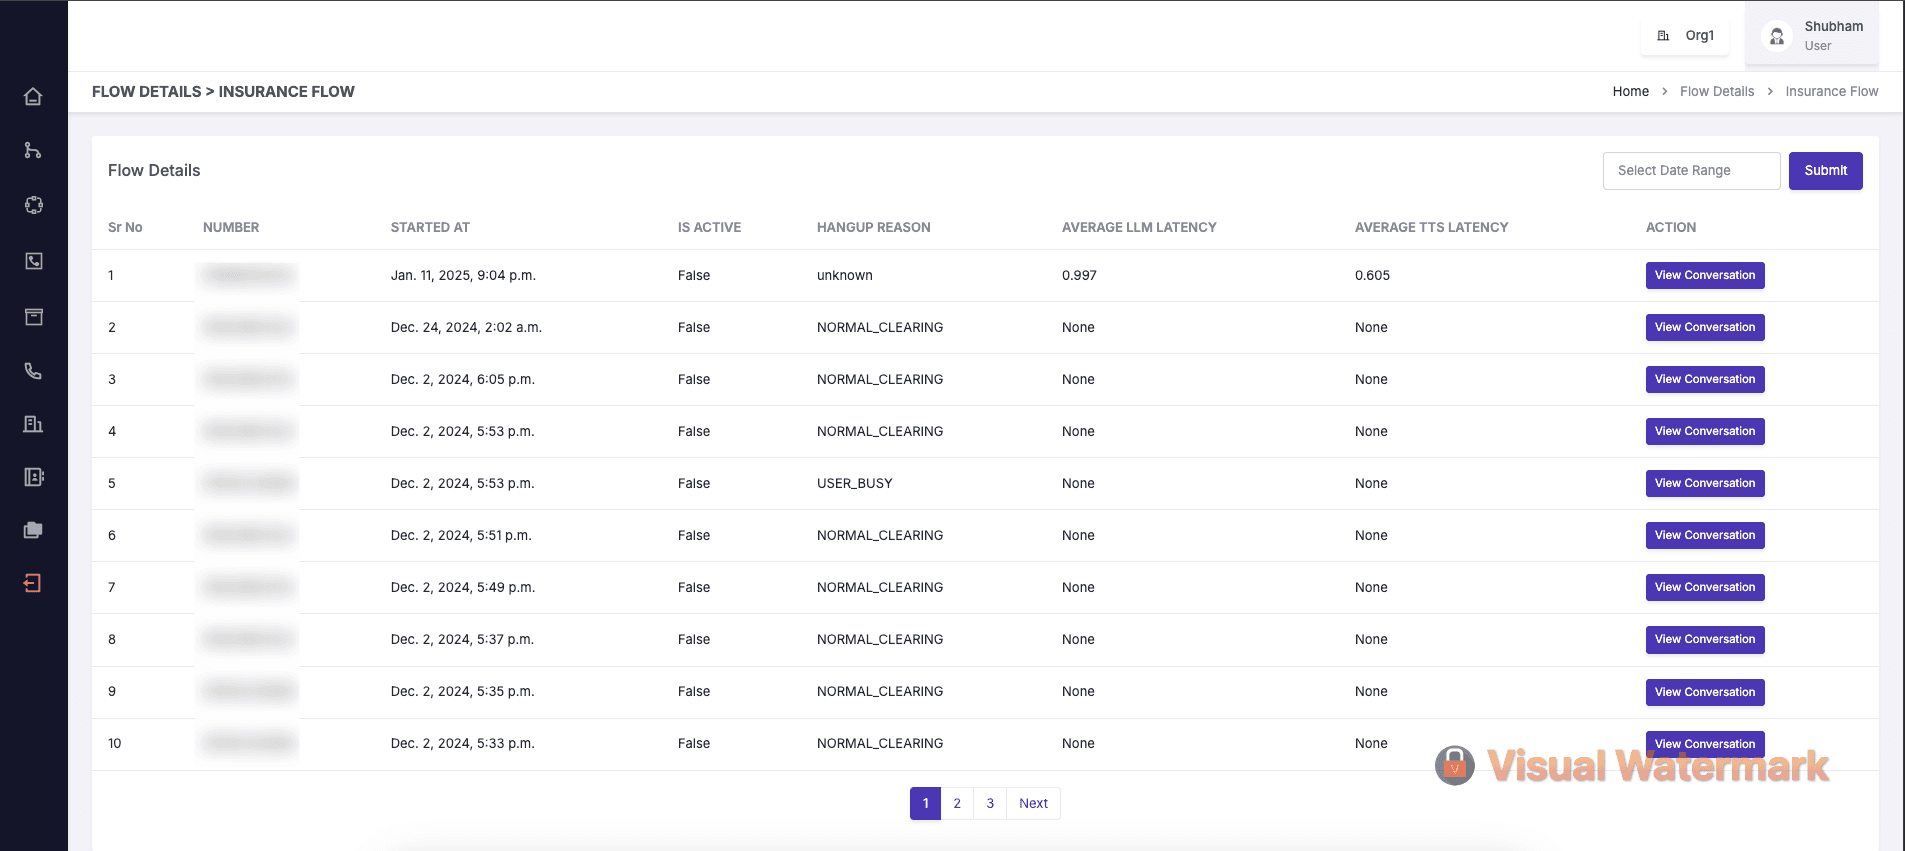Click the red logout icon in sidebar
This screenshot has height=851, width=1905.
click(33, 583)
